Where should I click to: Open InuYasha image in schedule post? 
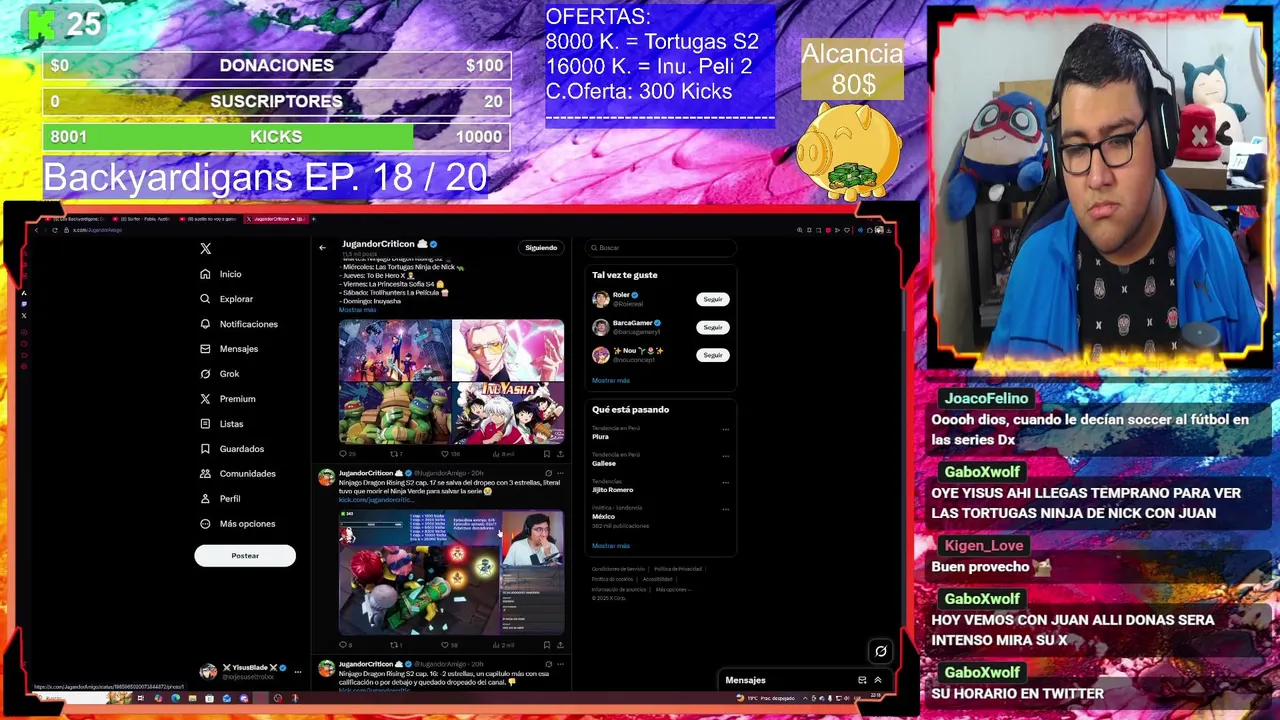point(509,414)
